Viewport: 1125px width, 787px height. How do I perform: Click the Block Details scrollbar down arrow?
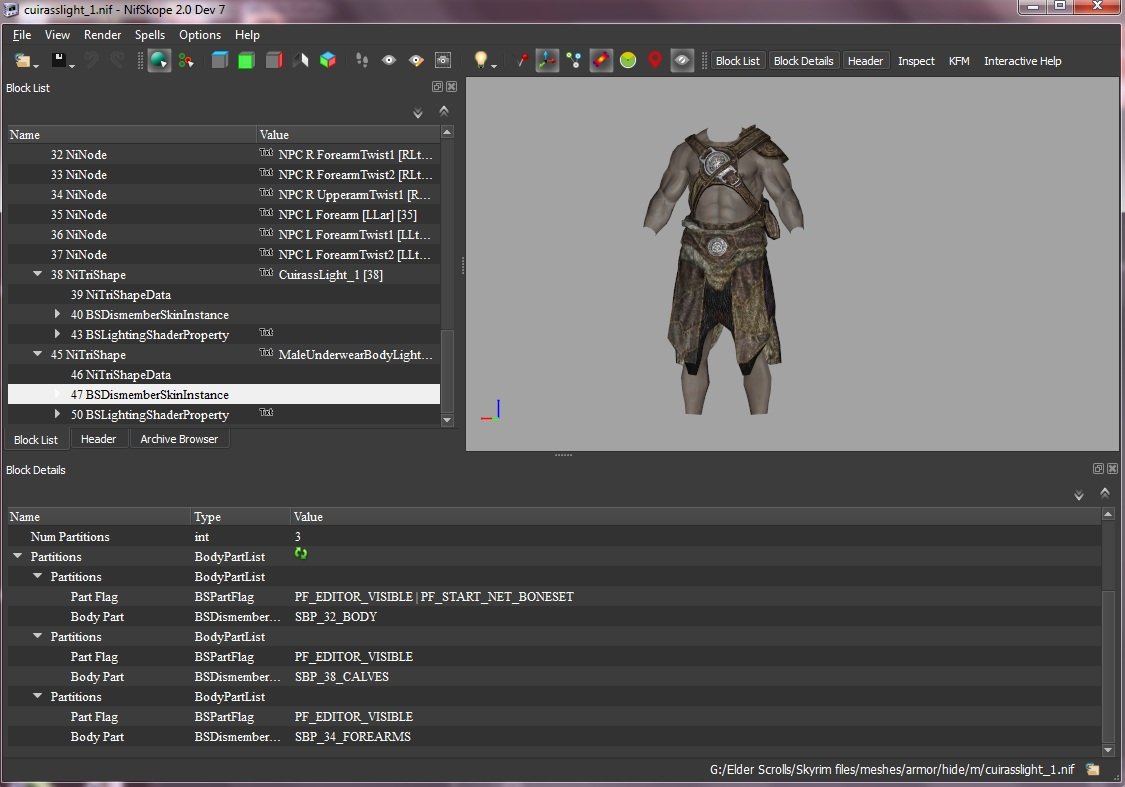coord(1108,750)
